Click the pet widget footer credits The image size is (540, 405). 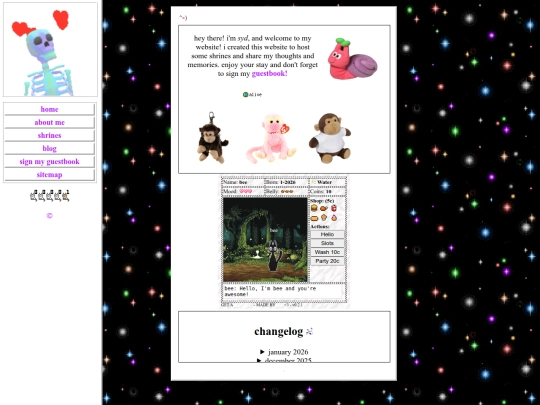[262, 305]
